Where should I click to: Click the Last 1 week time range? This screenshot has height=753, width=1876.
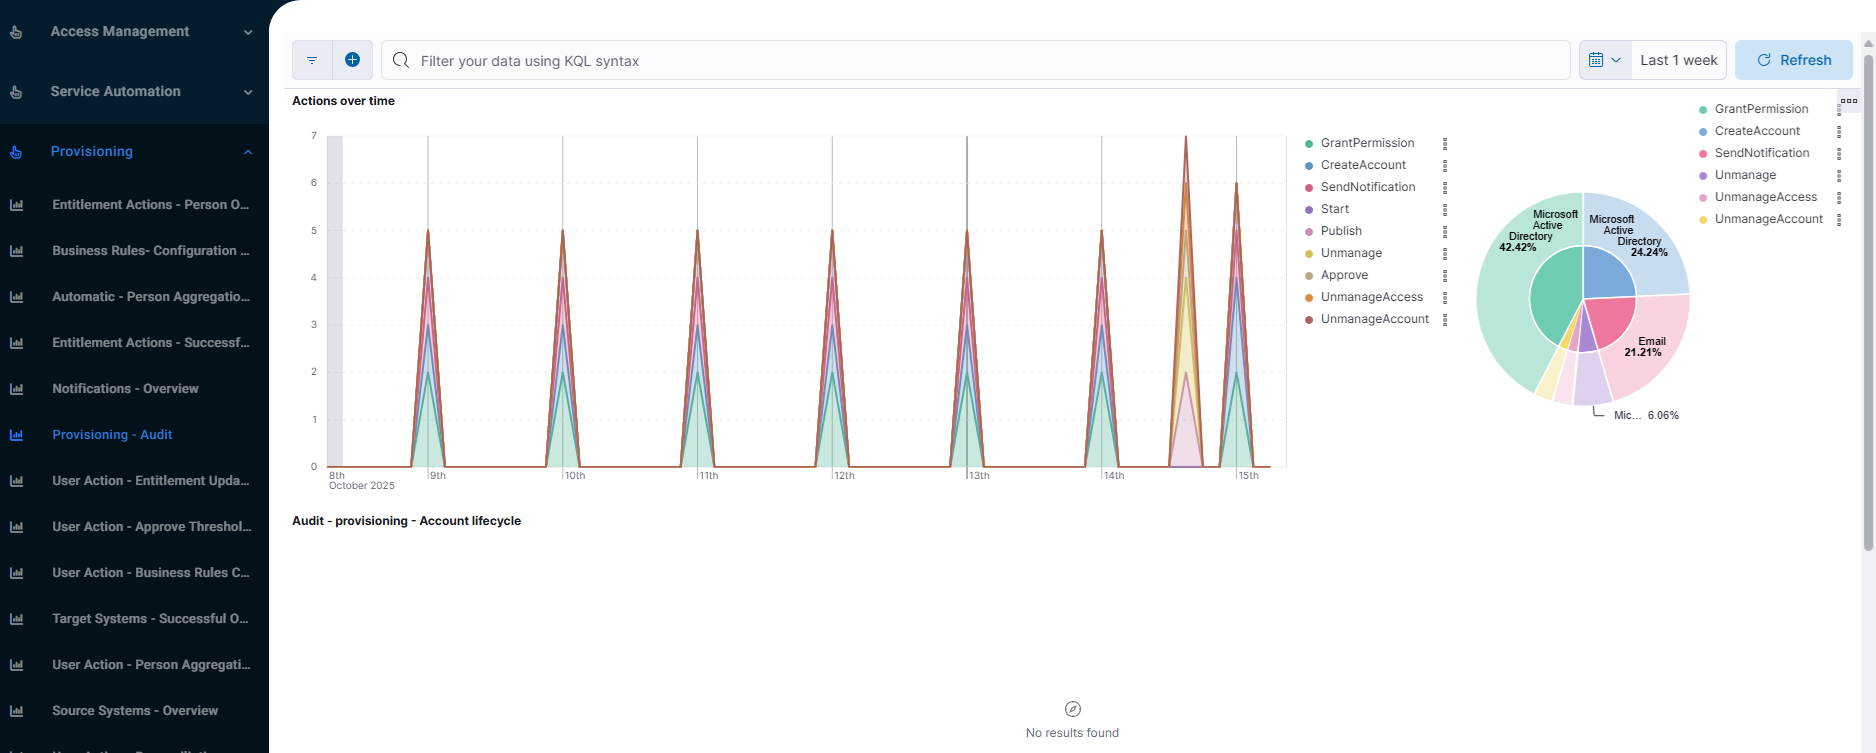pos(1678,60)
